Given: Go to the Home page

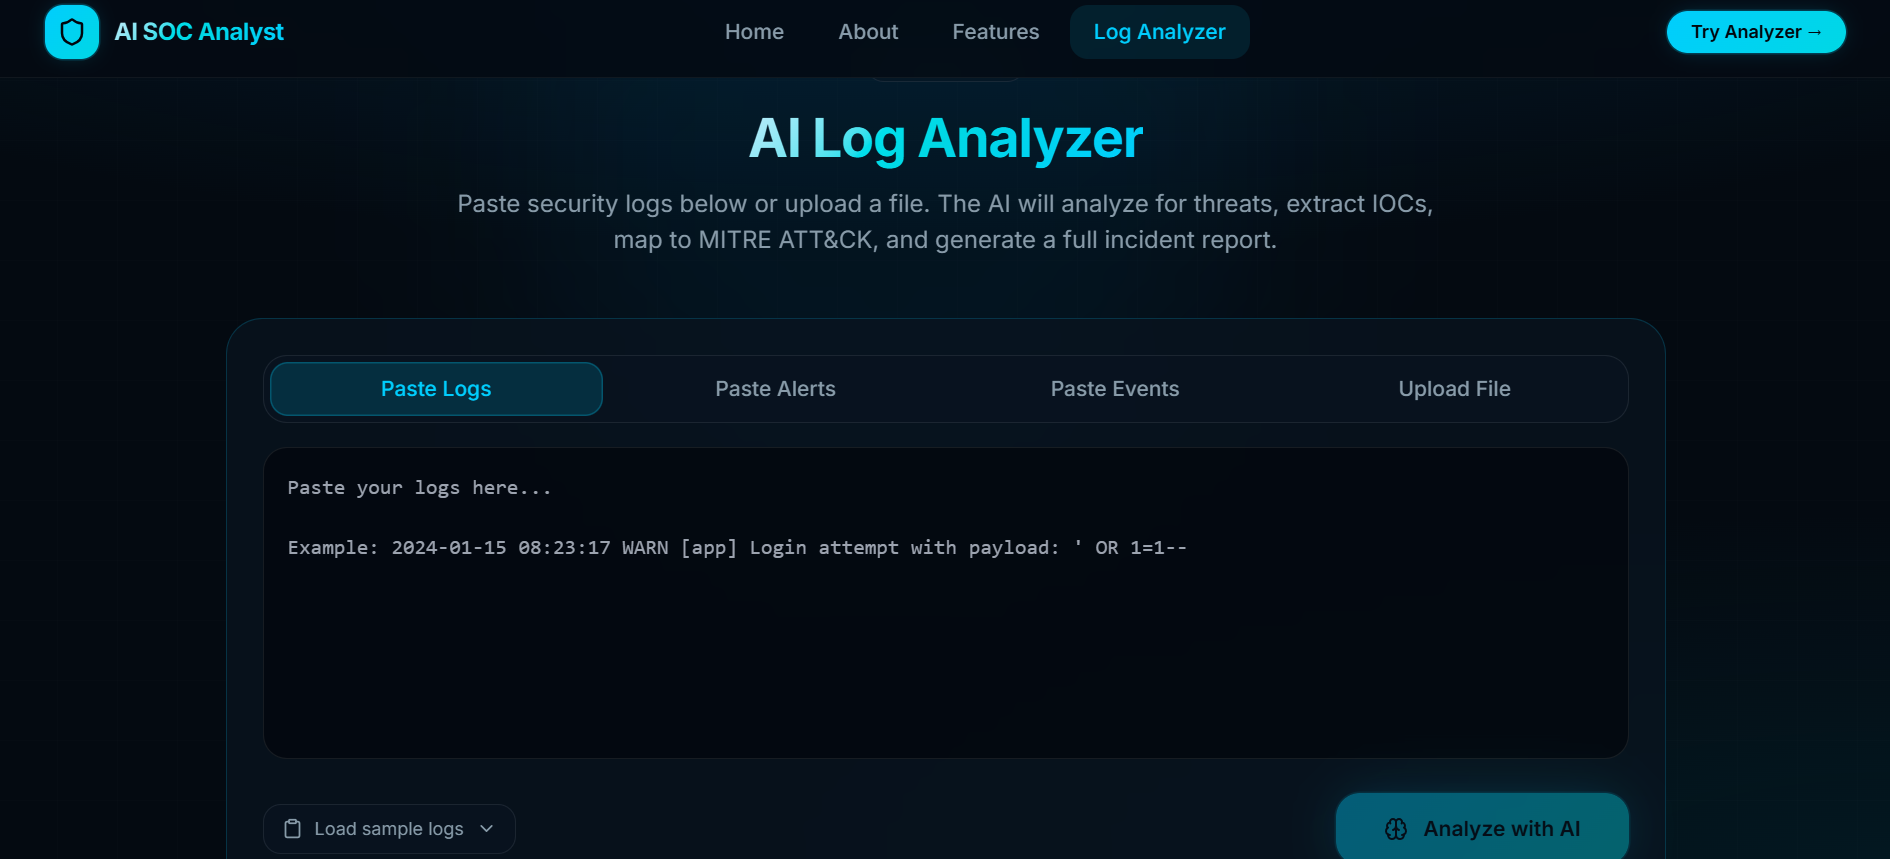Looking at the screenshot, I should point(754,32).
